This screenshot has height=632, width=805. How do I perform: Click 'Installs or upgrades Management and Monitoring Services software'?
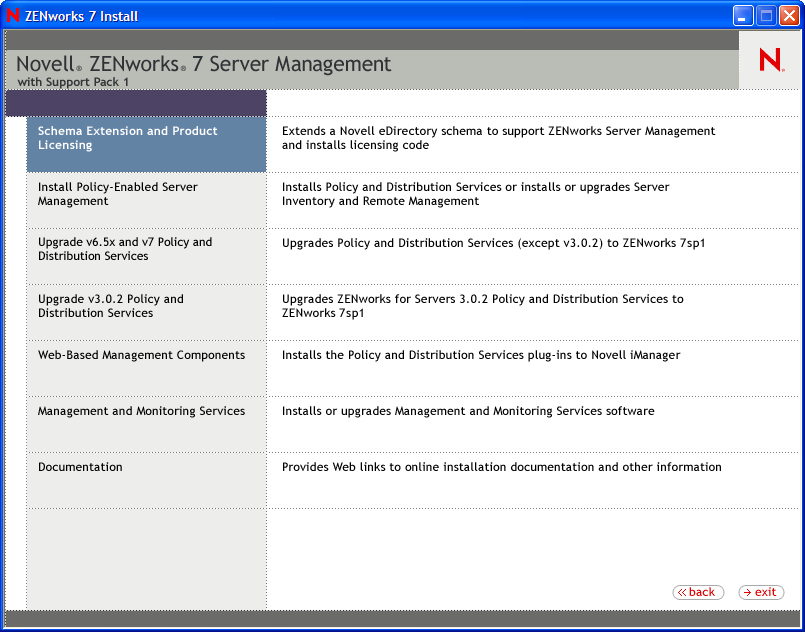coord(468,411)
